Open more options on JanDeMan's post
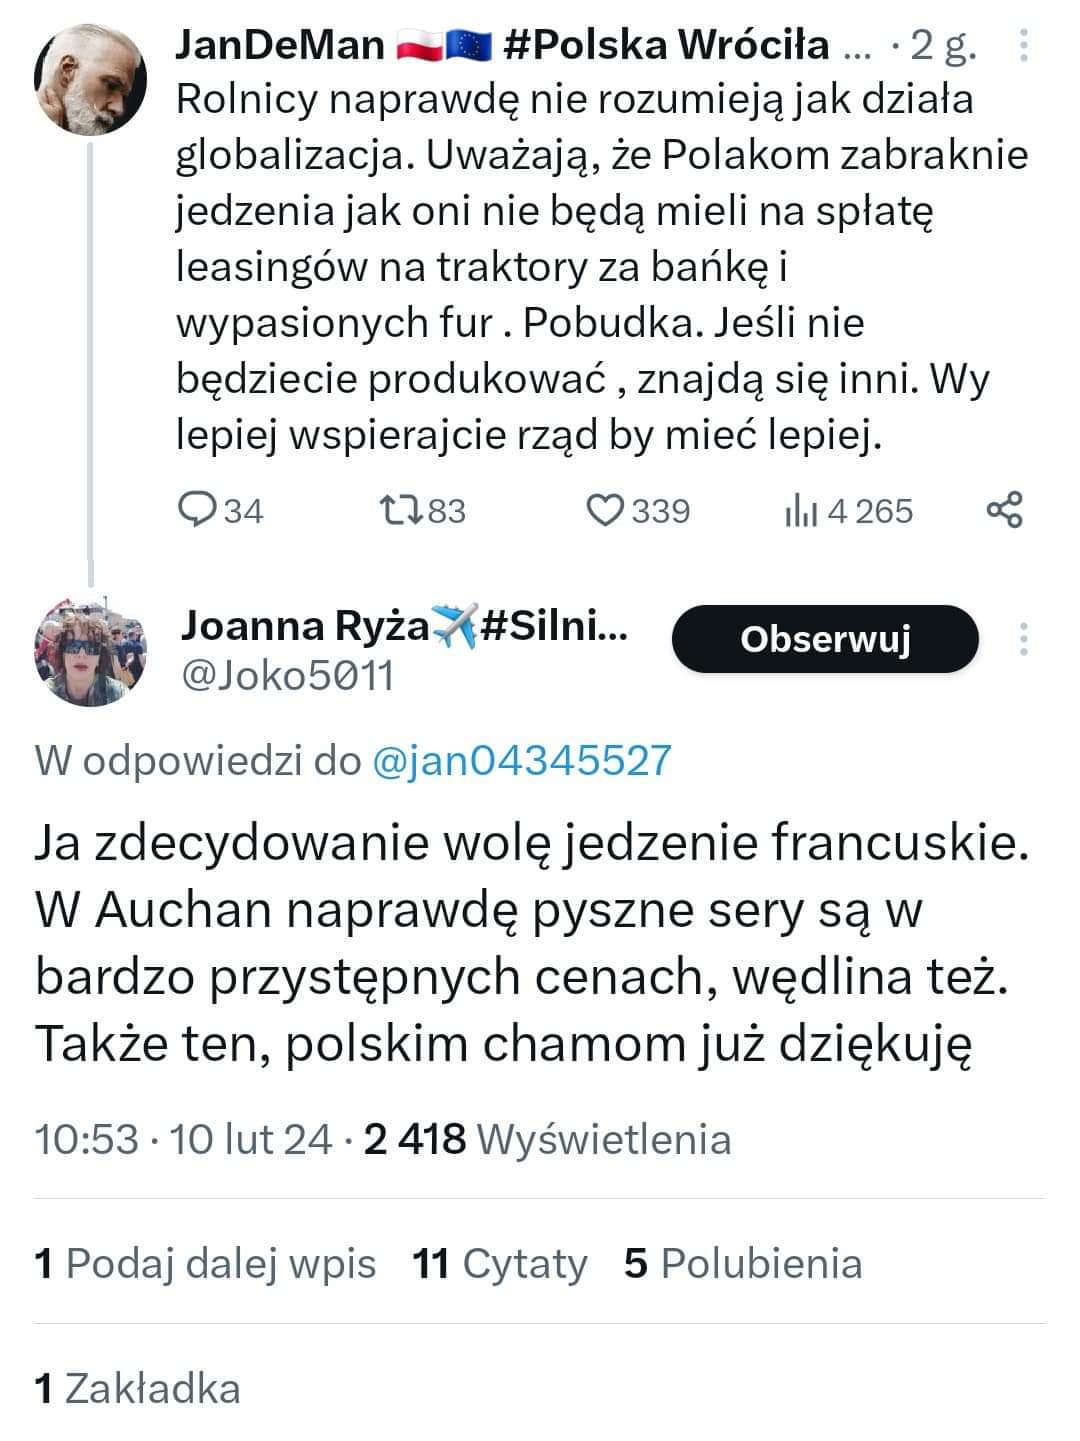The width and height of the screenshot is (1080, 1441). [x=1022, y=44]
